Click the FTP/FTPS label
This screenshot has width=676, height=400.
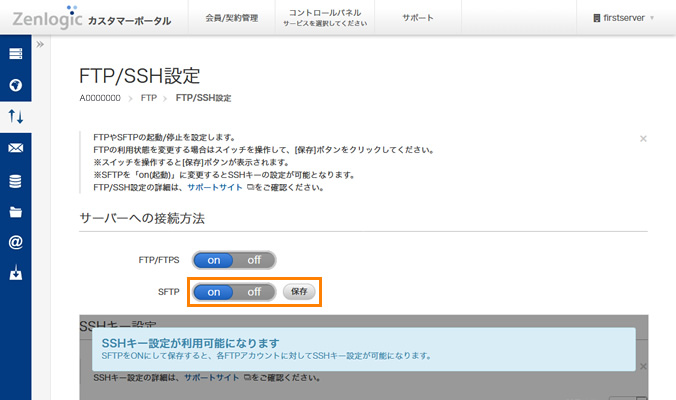[x=159, y=260]
